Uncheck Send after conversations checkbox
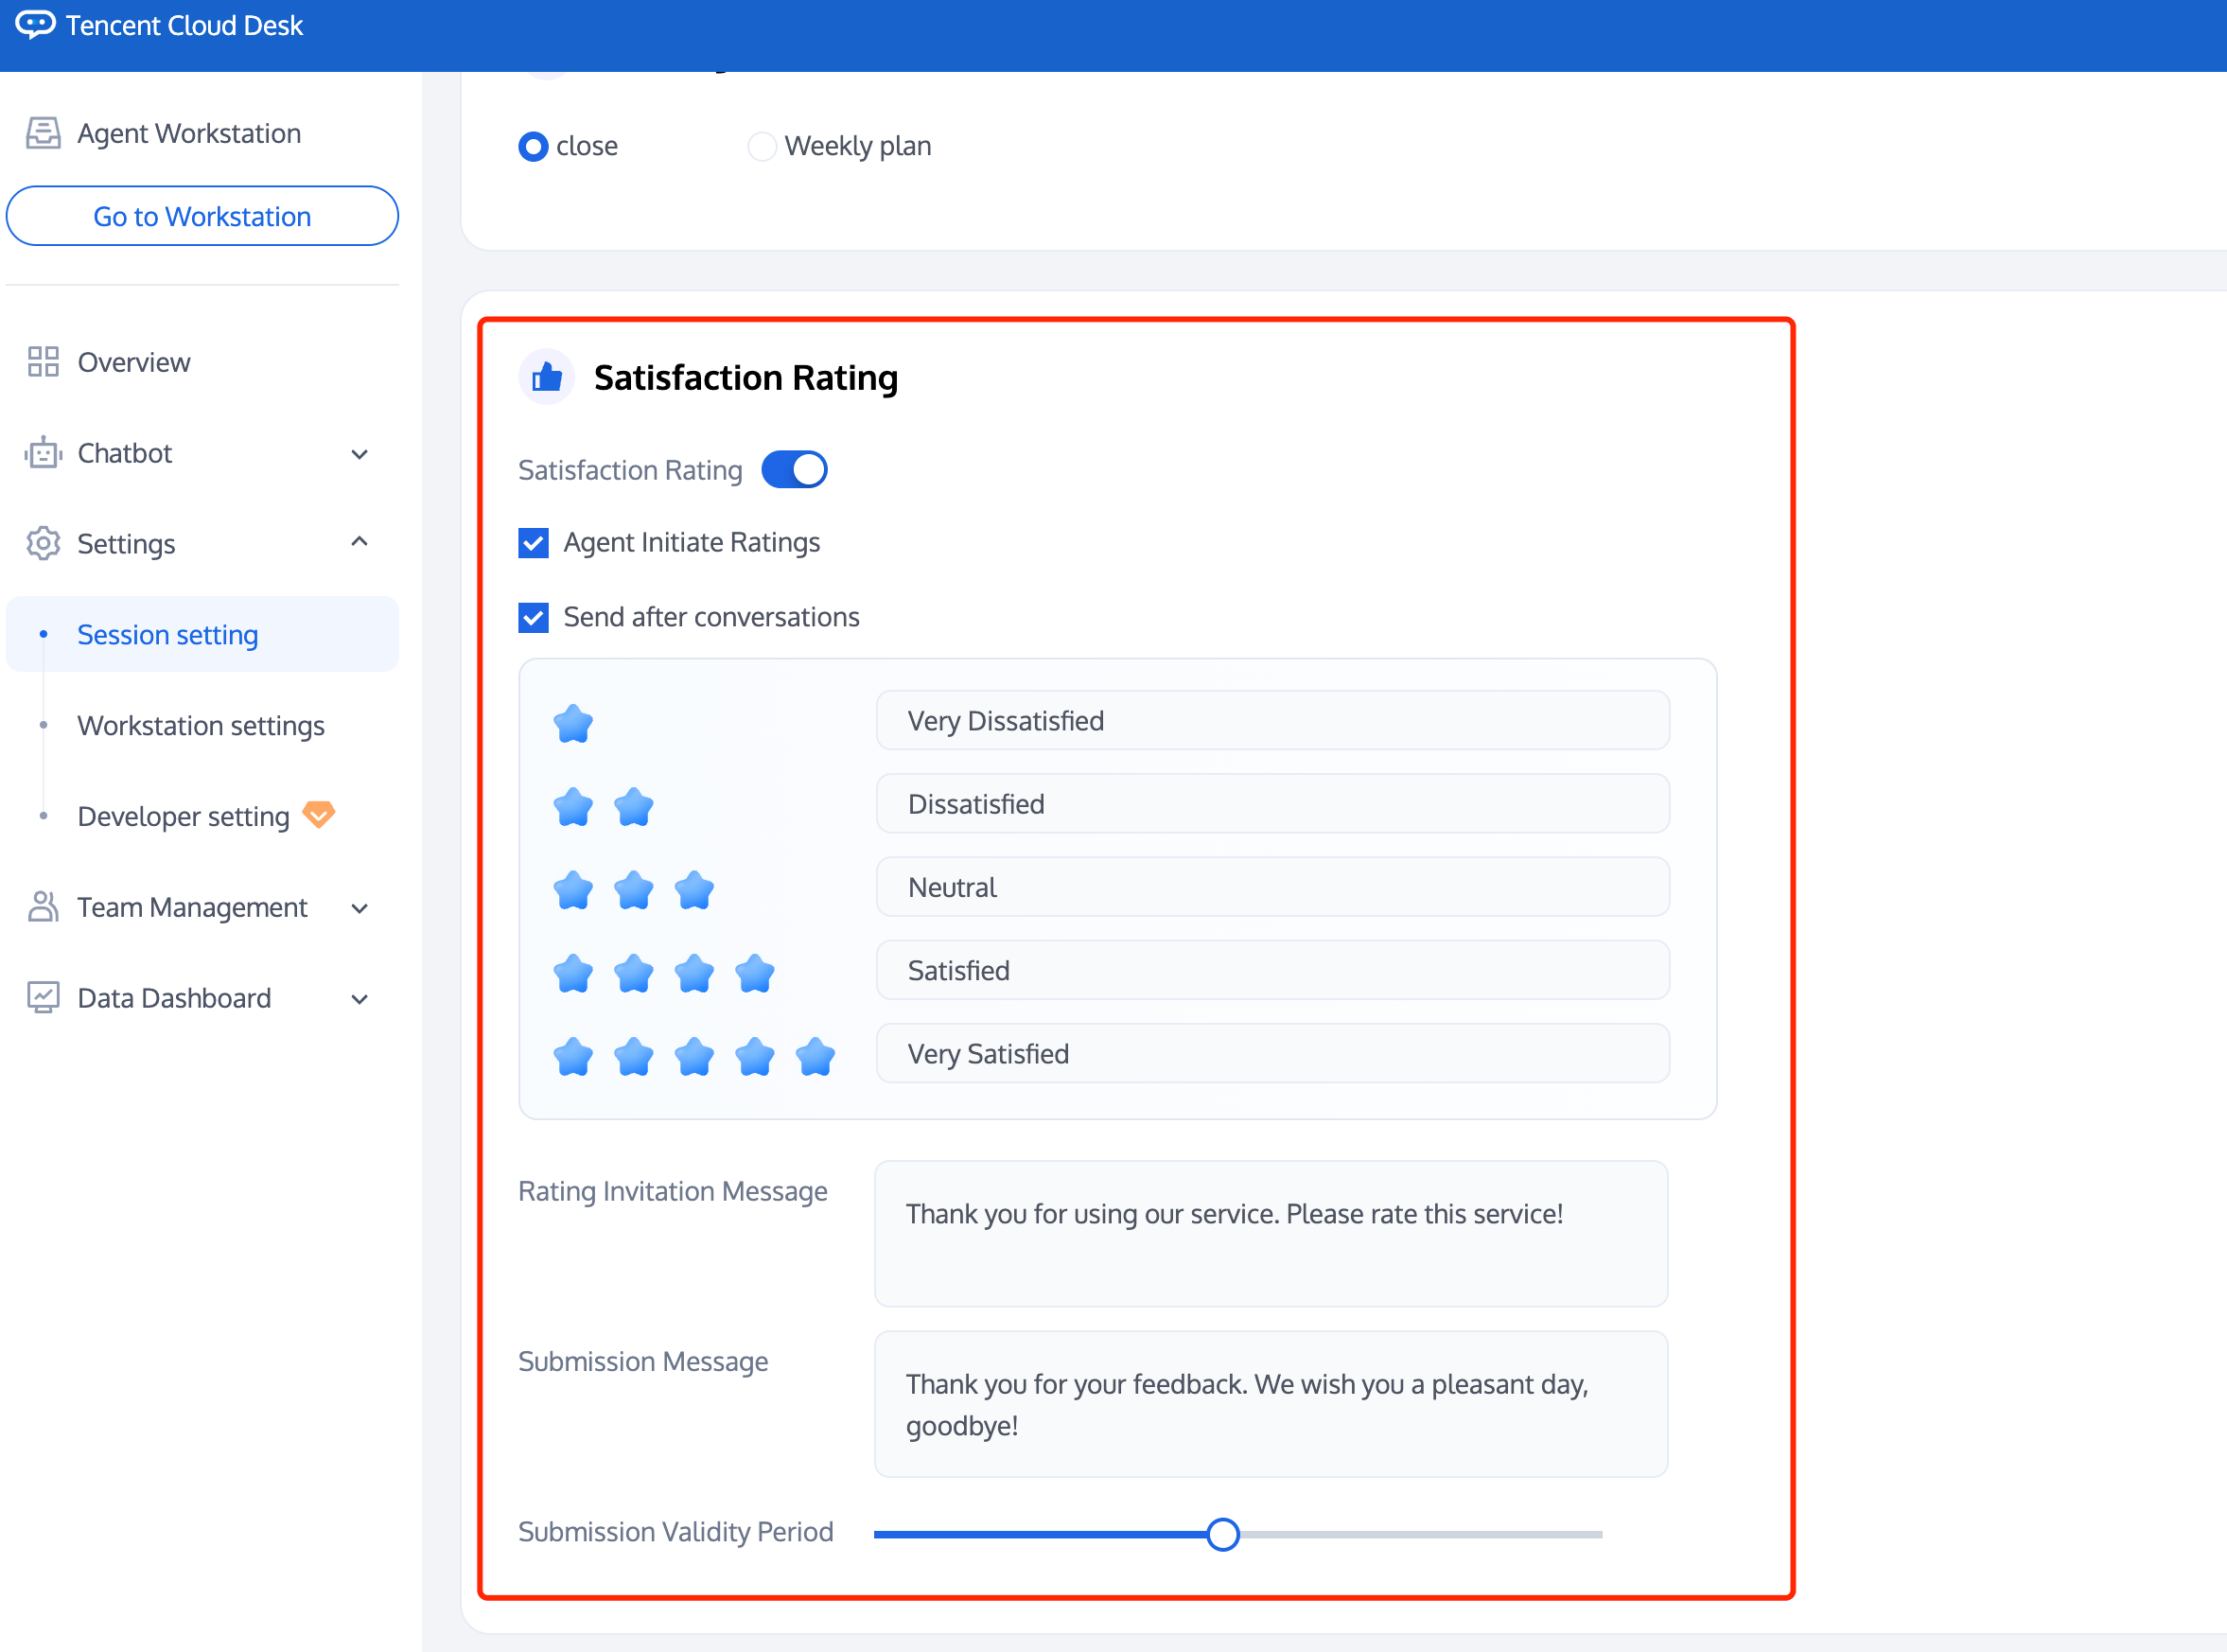Image resolution: width=2227 pixels, height=1652 pixels. [x=533, y=617]
